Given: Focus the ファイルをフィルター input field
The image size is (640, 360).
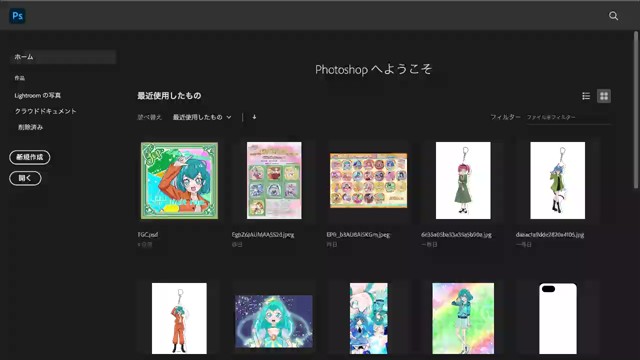Looking at the screenshot, I should click(x=568, y=118).
